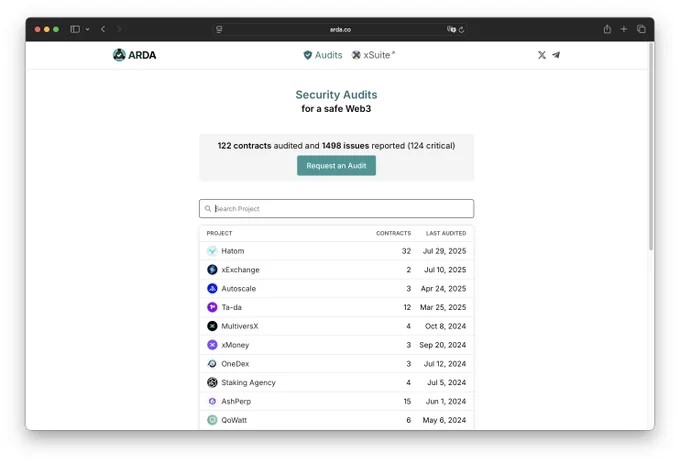Open the Audits nav link
The image size is (680, 464).
click(323, 55)
